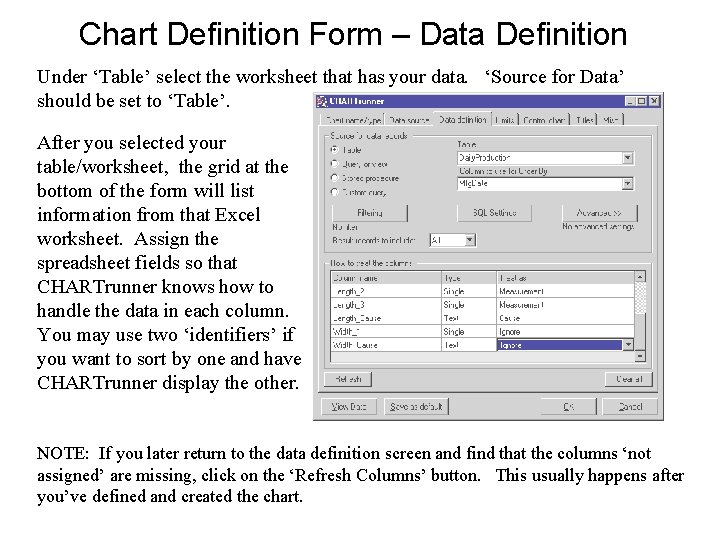Switch to the Chart name/type tab
The width and height of the screenshot is (720, 540).
[353, 120]
